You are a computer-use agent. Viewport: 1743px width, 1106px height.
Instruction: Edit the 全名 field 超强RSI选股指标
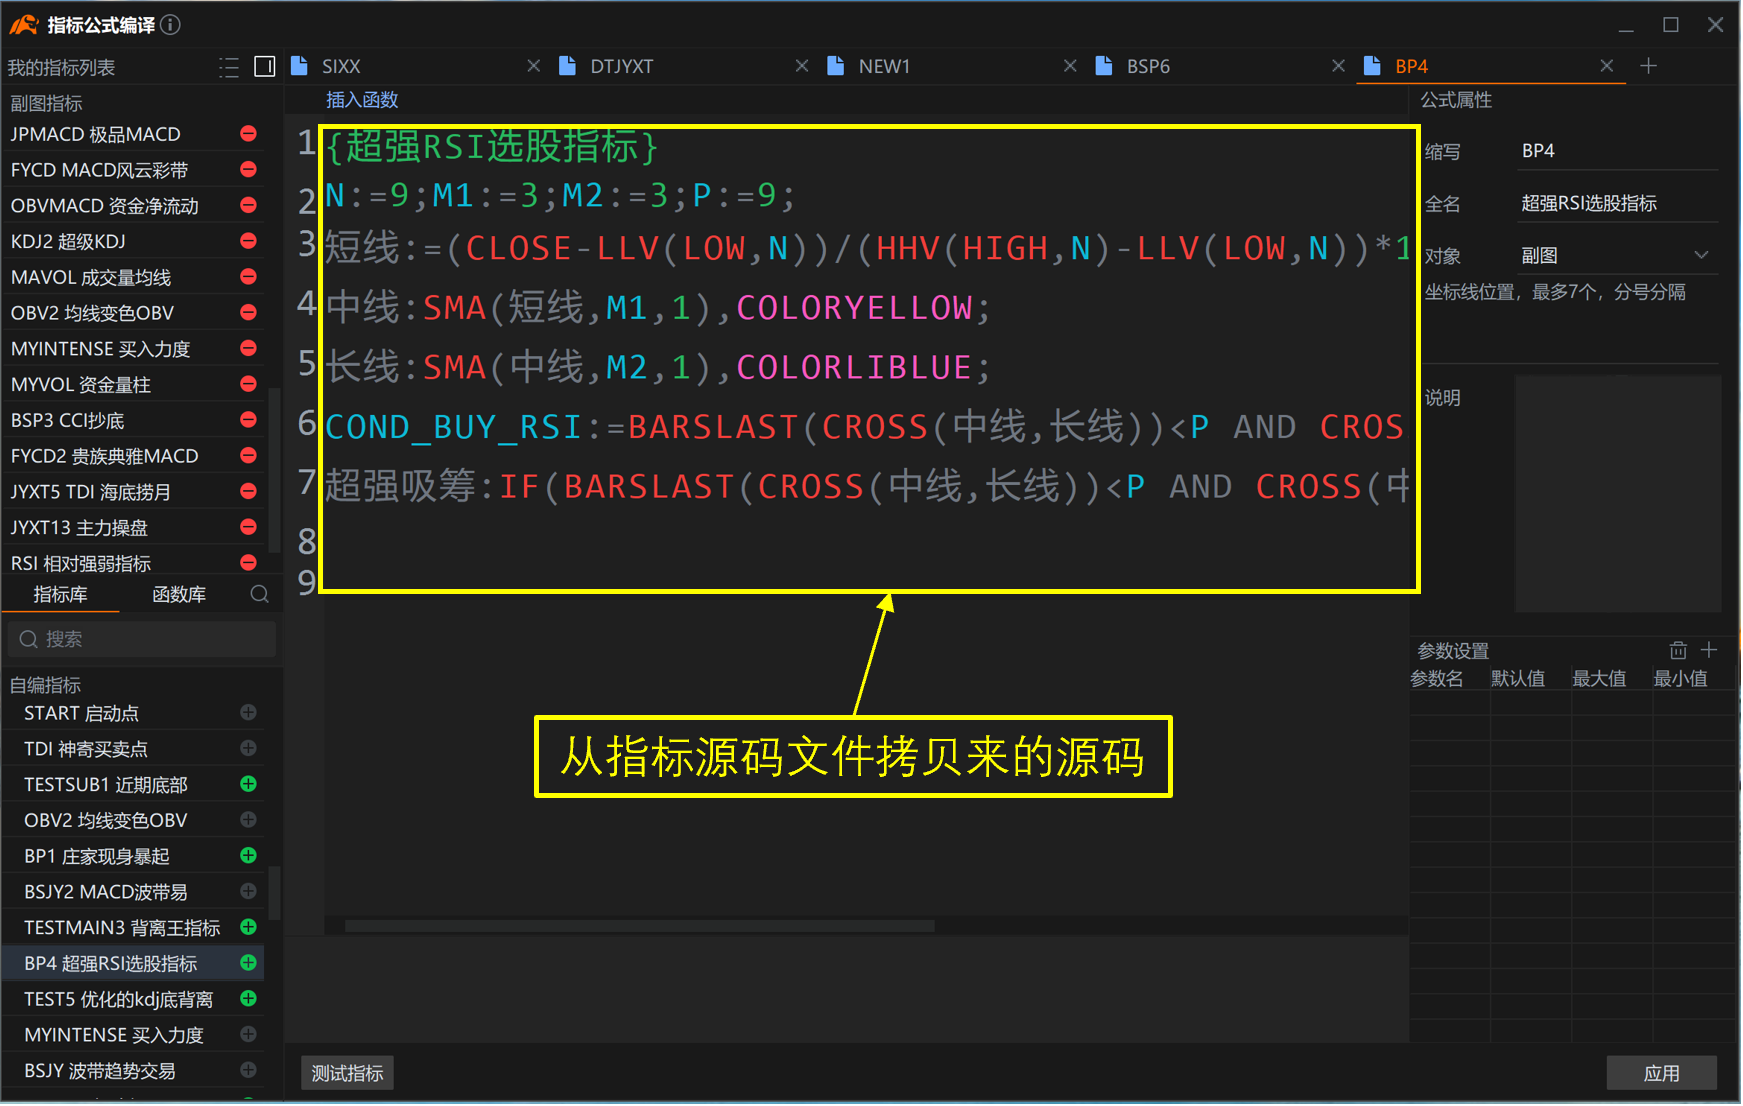pyautogui.click(x=1618, y=204)
